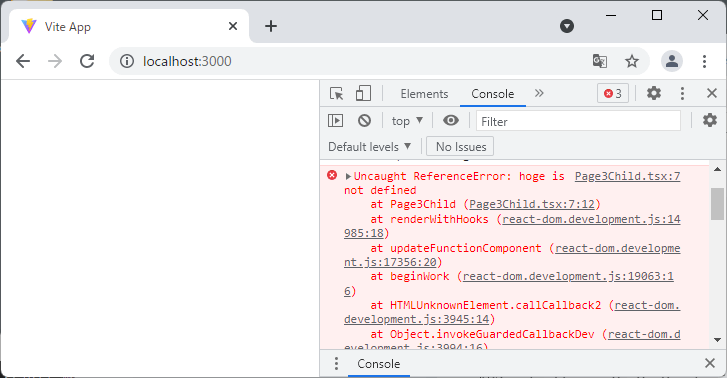Open the profile avatar menu
The image size is (727, 378).
(672, 61)
